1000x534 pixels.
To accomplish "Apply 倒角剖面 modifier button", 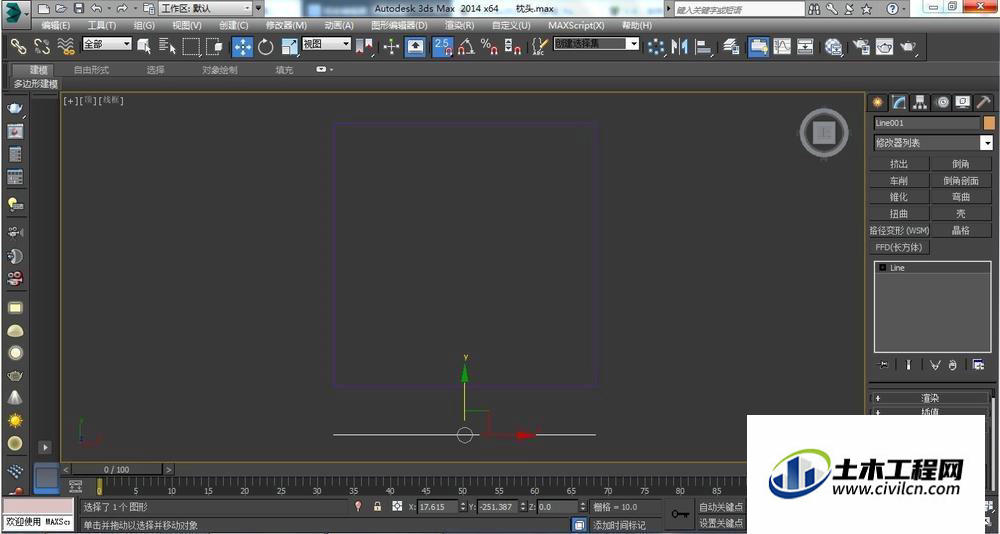I will (960, 181).
